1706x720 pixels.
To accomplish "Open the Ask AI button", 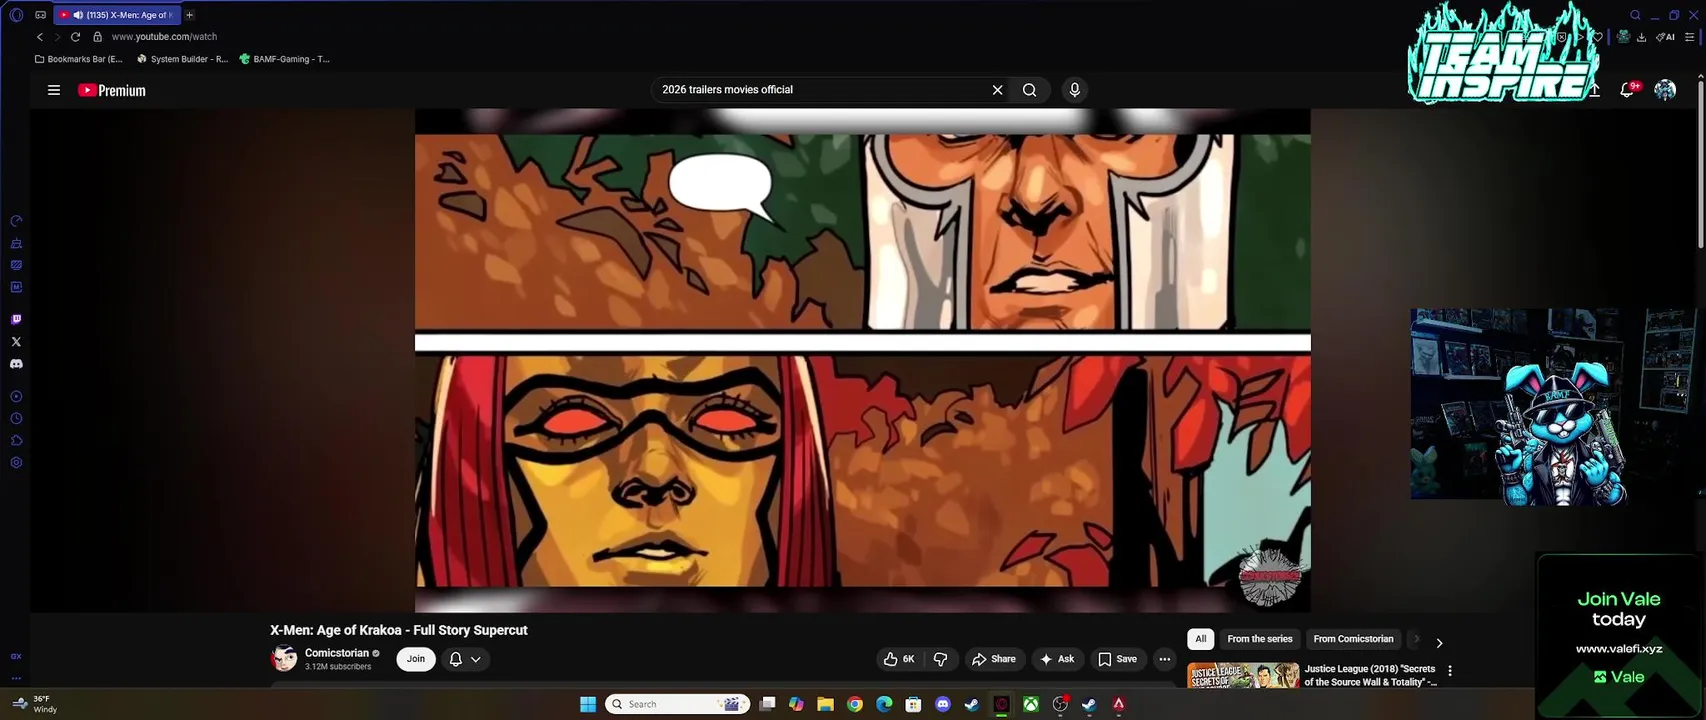I will 1057,659.
